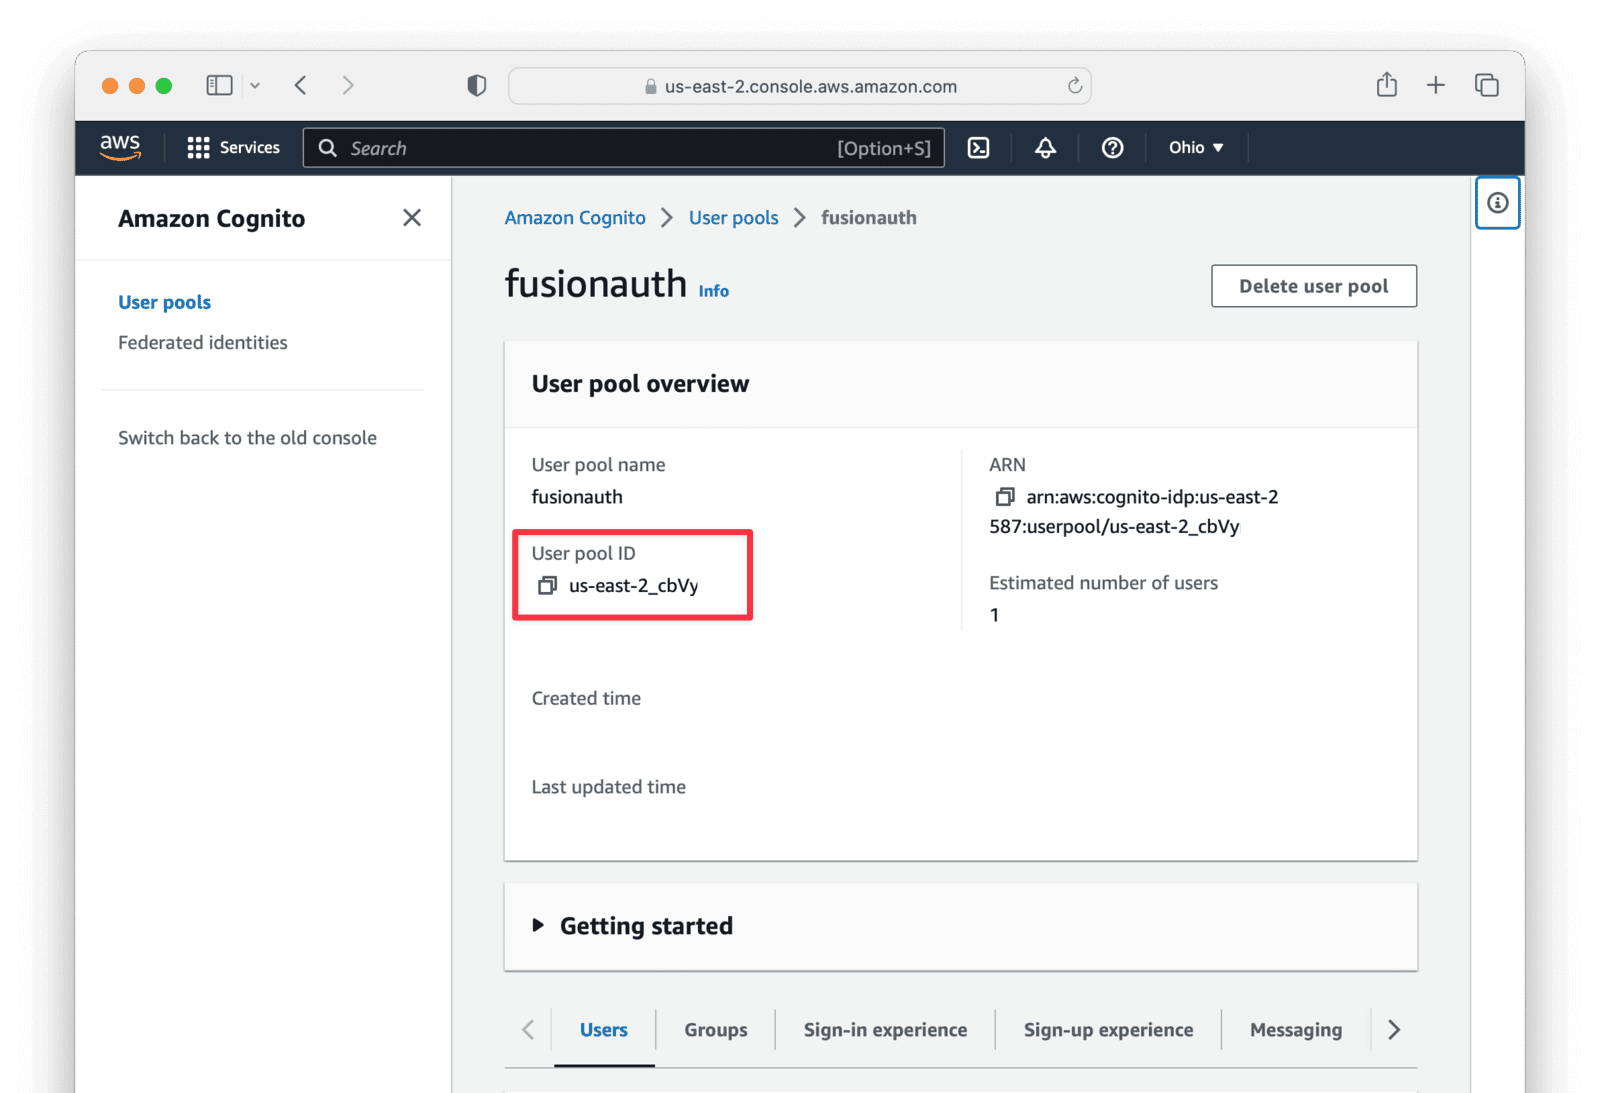1600x1093 pixels.
Task: Click the Delete user pool button
Action: click(x=1314, y=286)
